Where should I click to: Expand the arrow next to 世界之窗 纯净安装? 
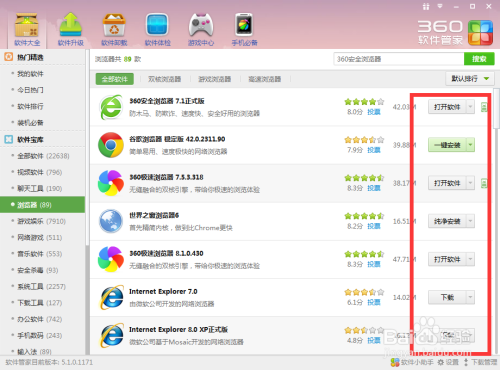(x=470, y=221)
